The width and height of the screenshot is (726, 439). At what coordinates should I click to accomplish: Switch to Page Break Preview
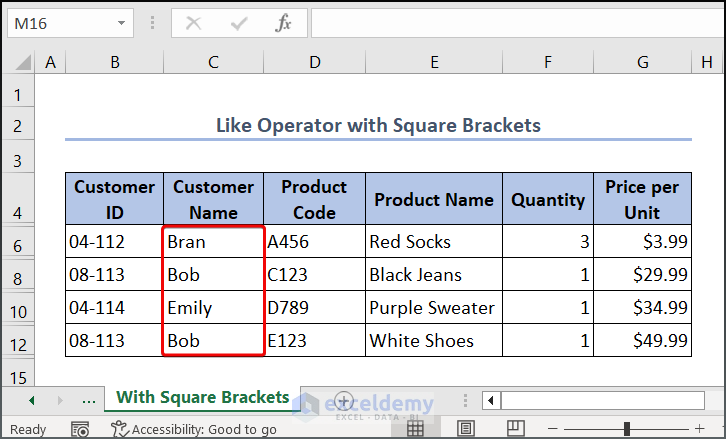point(515,429)
